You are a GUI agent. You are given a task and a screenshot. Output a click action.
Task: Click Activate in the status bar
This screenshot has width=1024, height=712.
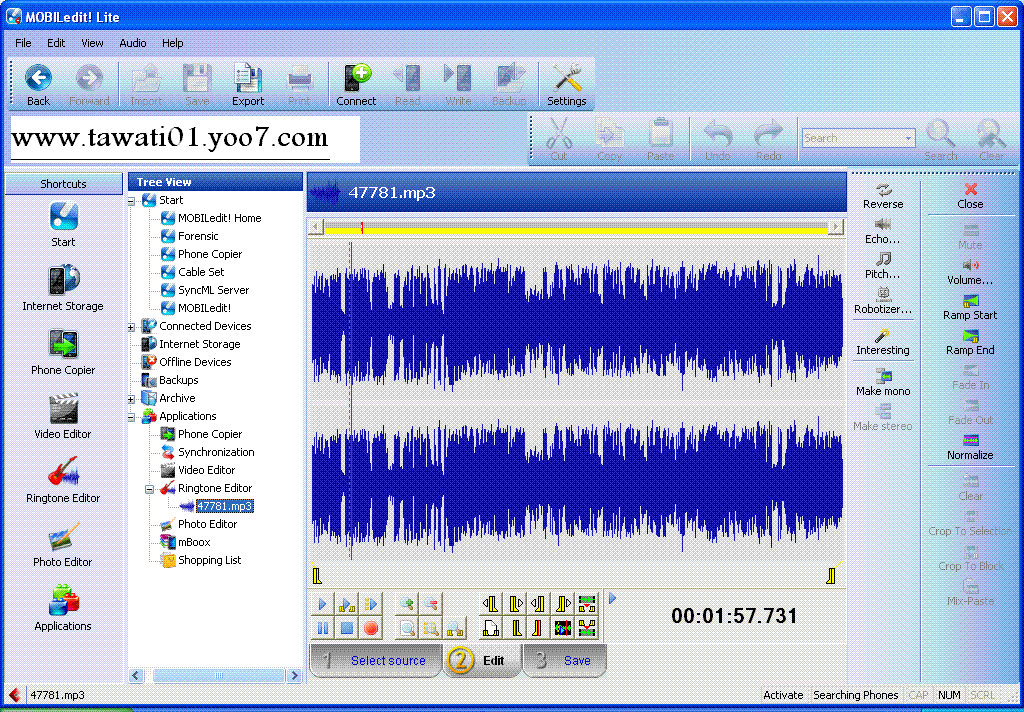[783, 695]
